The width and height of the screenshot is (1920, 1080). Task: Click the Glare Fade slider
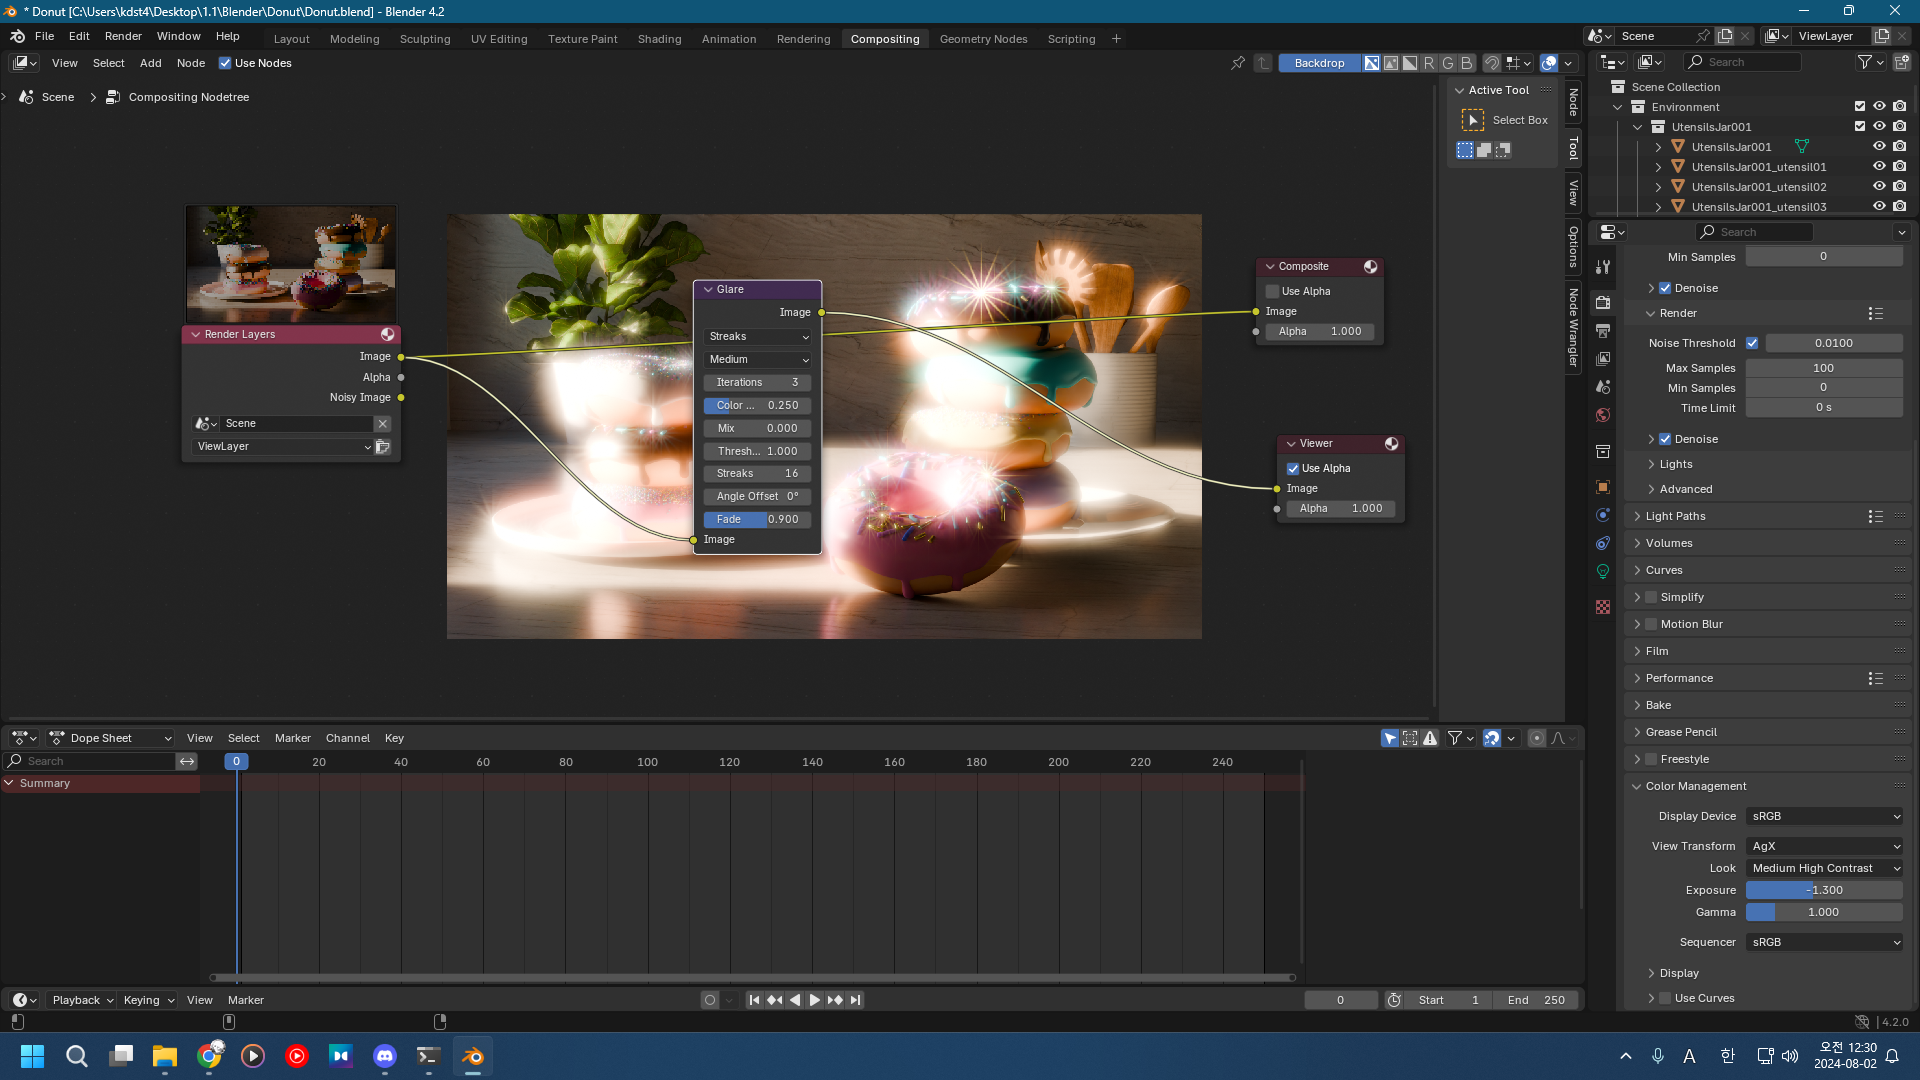tap(757, 519)
